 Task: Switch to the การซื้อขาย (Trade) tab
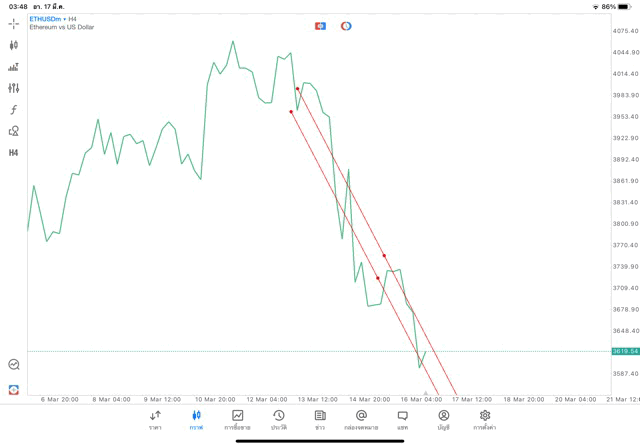click(x=237, y=420)
